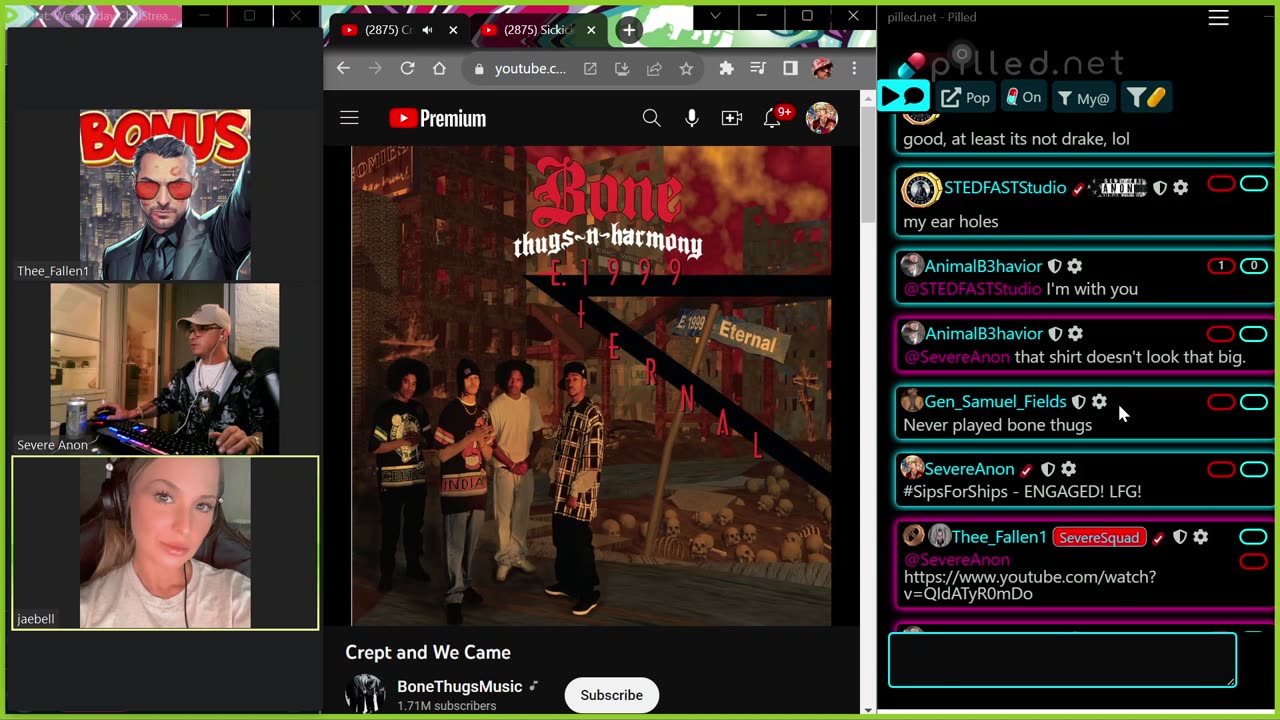Screen dimensions: 1280x720
Task: Click red pill on STEDFASTStudio message
Action: click(x=1221, y=184)
